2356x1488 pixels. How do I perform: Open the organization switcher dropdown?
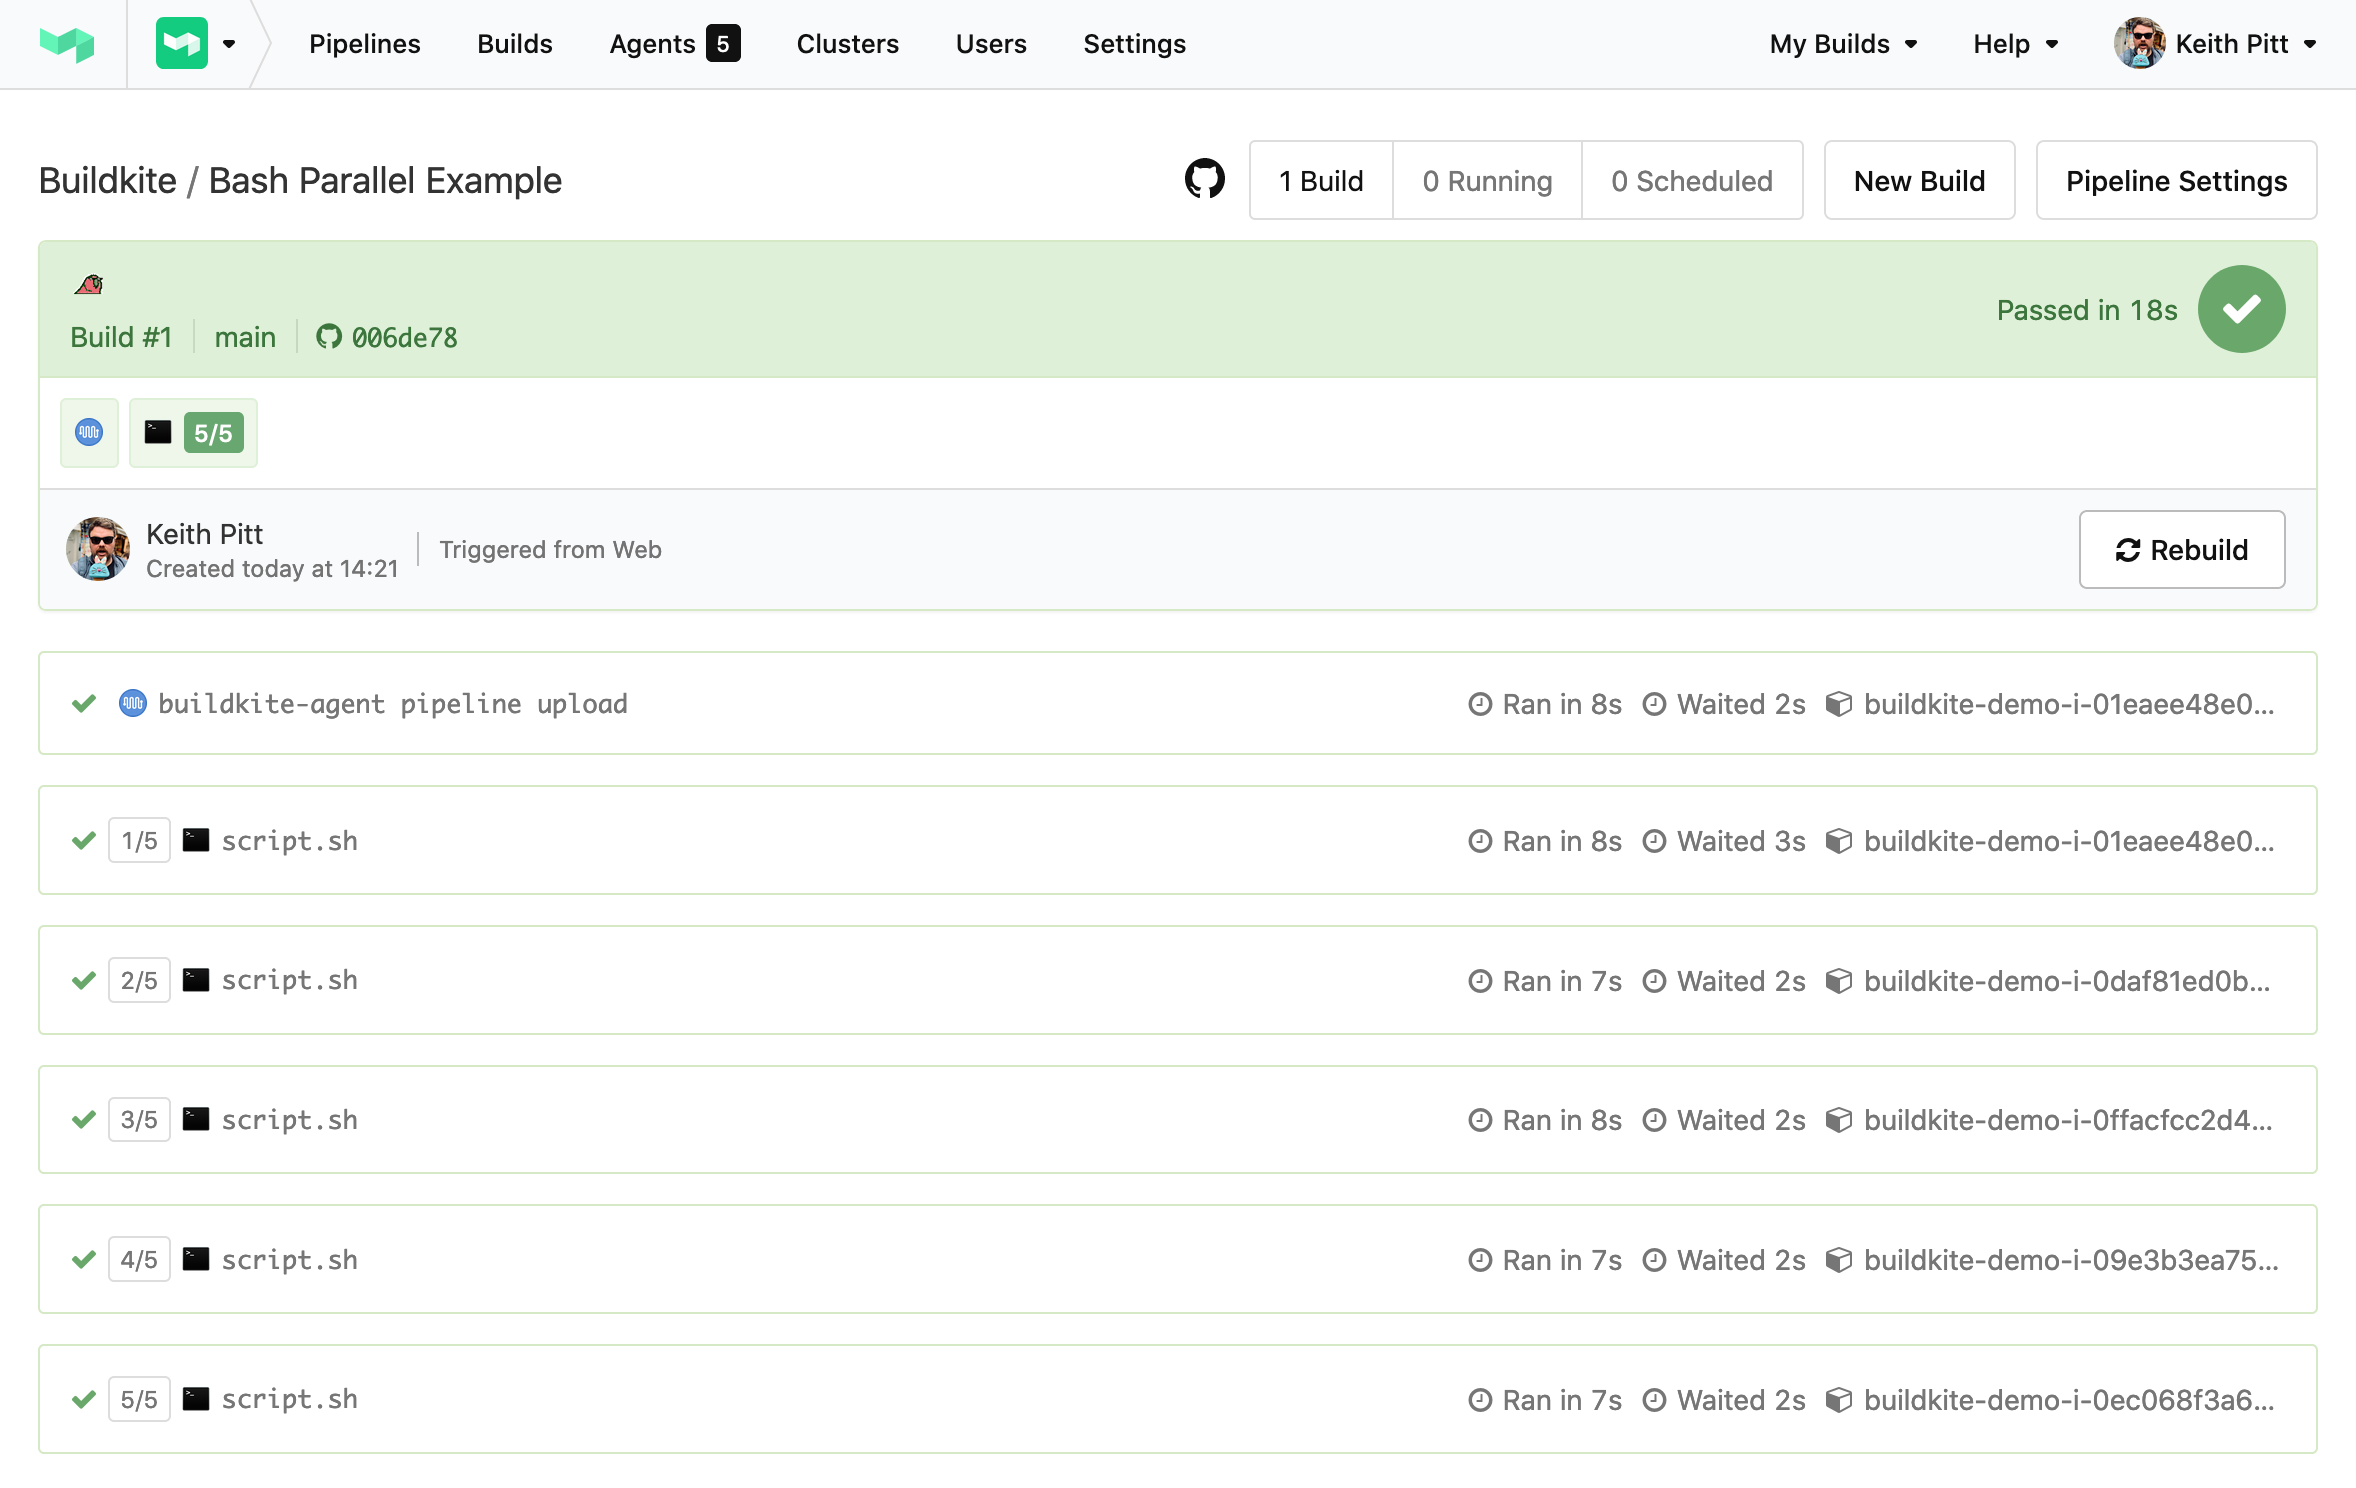point(196,44)
